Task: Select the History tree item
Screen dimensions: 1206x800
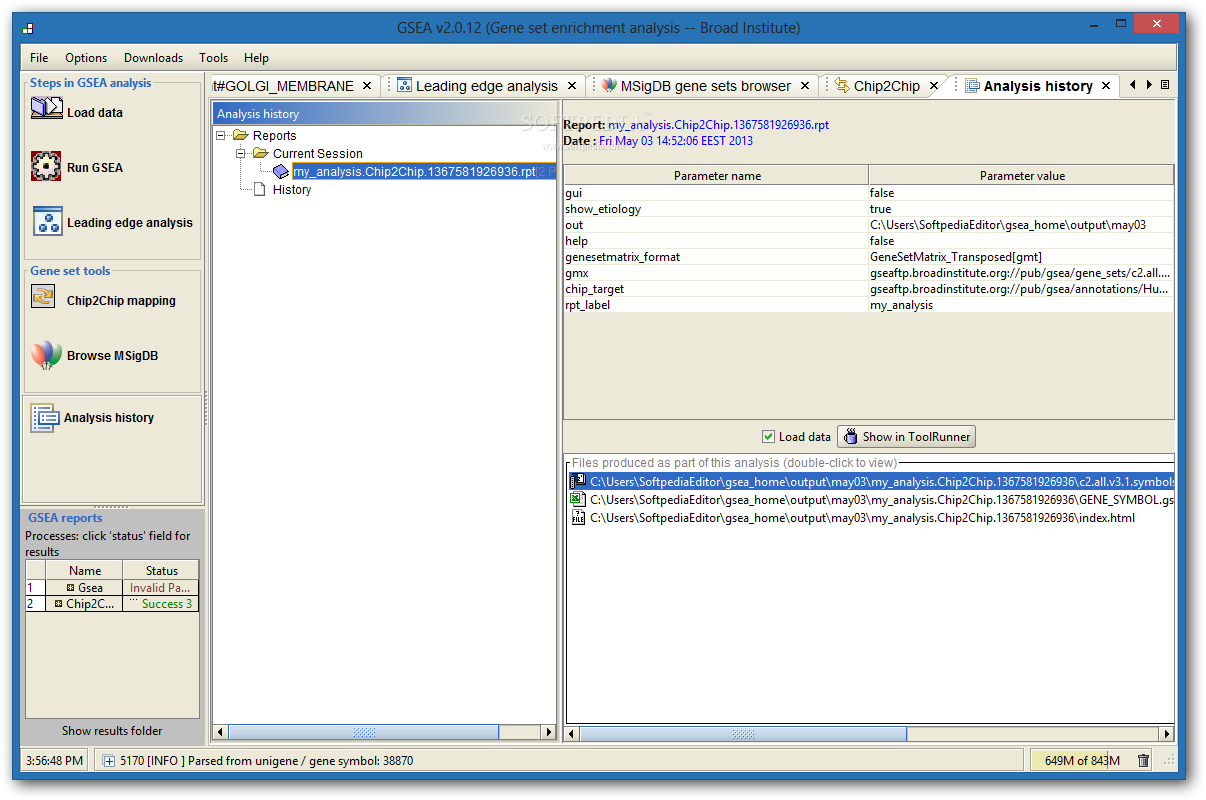Action: [292, 190]
